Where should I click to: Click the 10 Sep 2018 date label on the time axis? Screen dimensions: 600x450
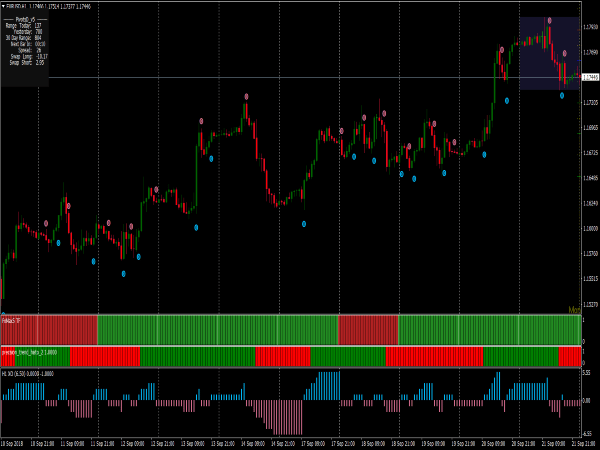click(x=11, y=443)
